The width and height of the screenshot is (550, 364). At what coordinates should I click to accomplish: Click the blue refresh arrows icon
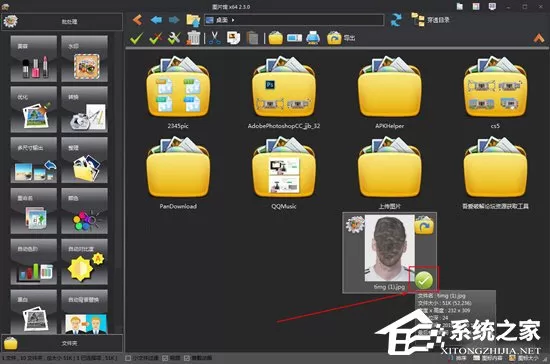(x=396, y=20)
